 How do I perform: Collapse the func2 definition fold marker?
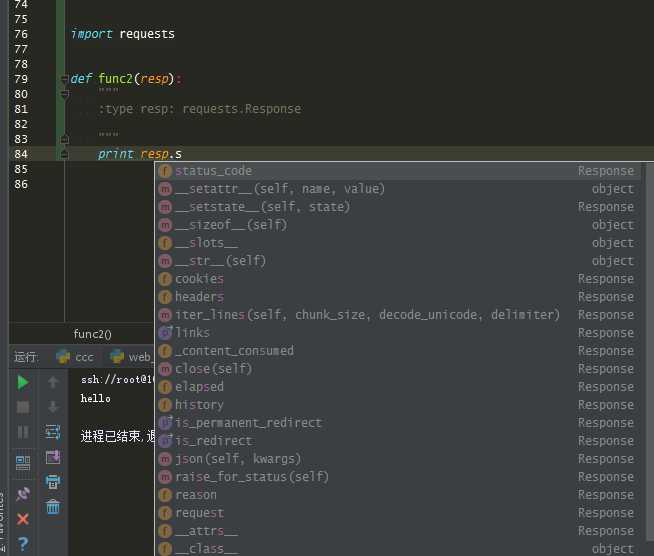[x=65, y=79]
